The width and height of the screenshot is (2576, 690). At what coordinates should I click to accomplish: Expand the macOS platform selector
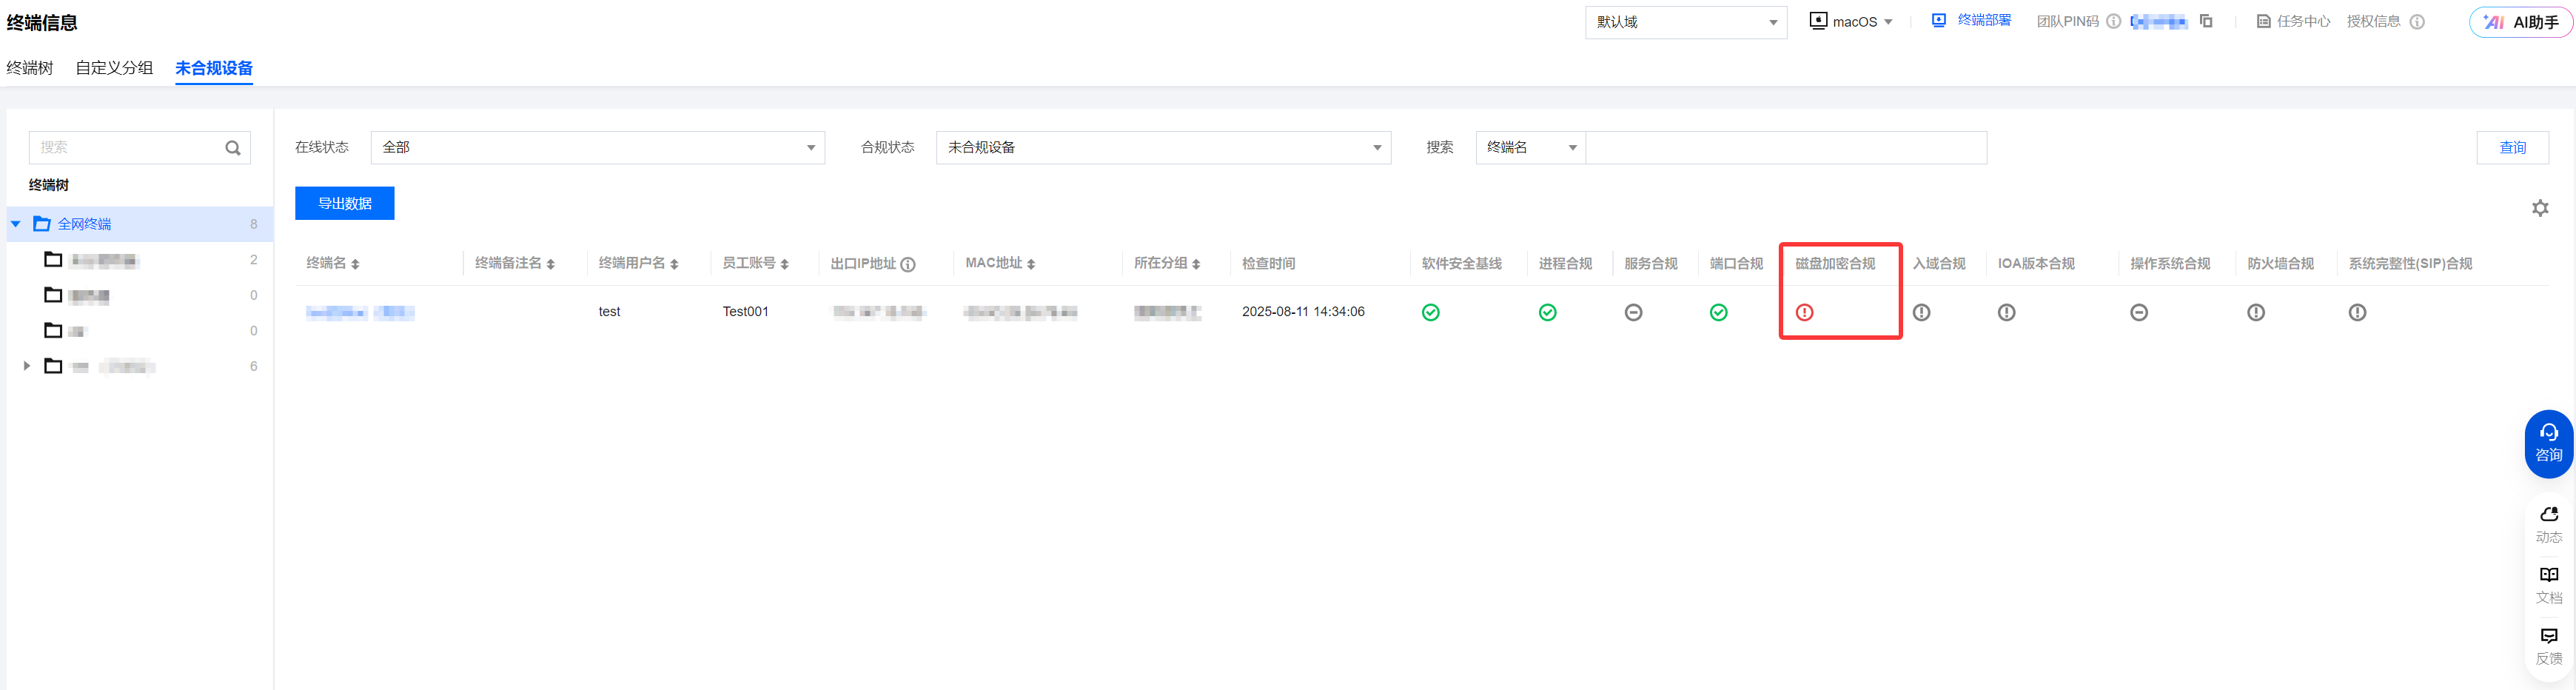1852,21
